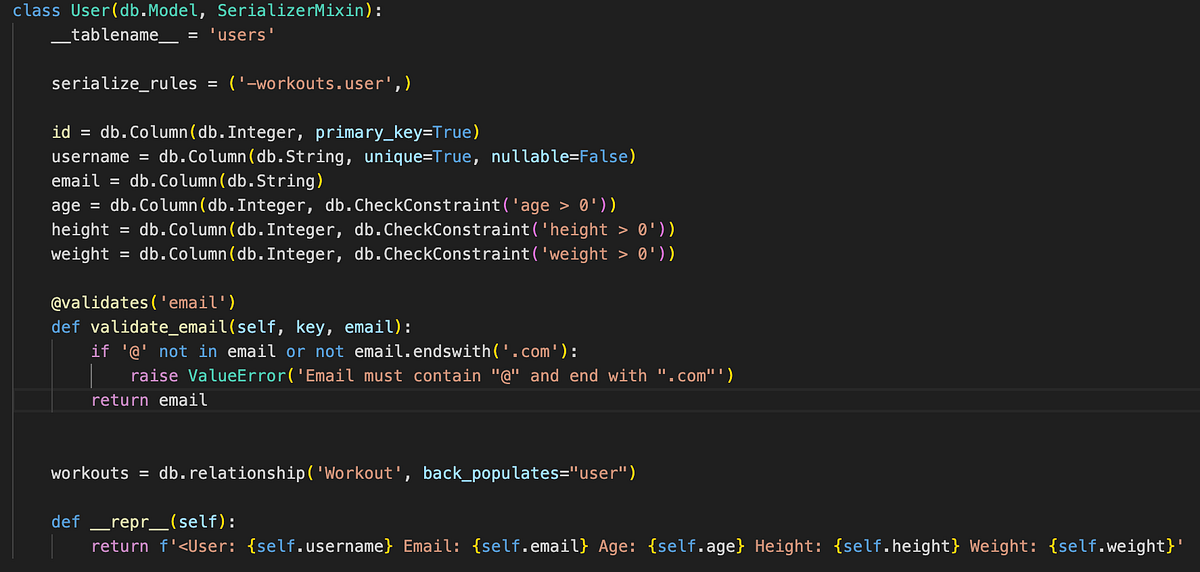Click the 'validate_email' function name
The width and height of the screenshot is (1200, 572).
click(x=159, y=326)
